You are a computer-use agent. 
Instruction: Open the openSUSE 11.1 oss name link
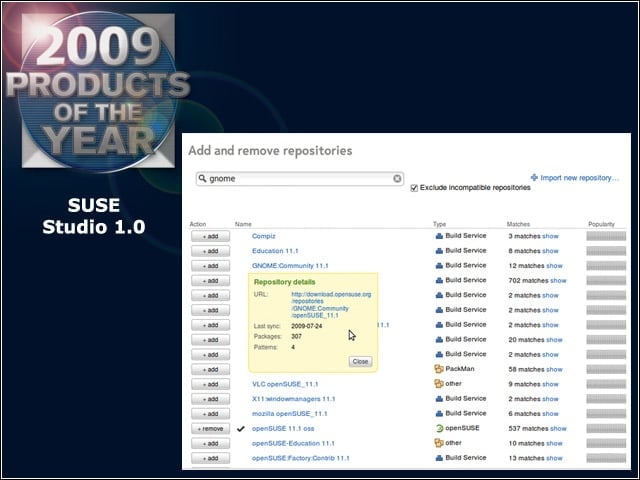283,429
